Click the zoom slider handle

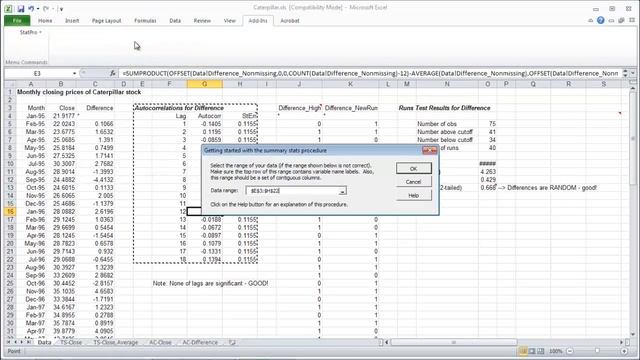pyautogui.click(x=597, y=351)
